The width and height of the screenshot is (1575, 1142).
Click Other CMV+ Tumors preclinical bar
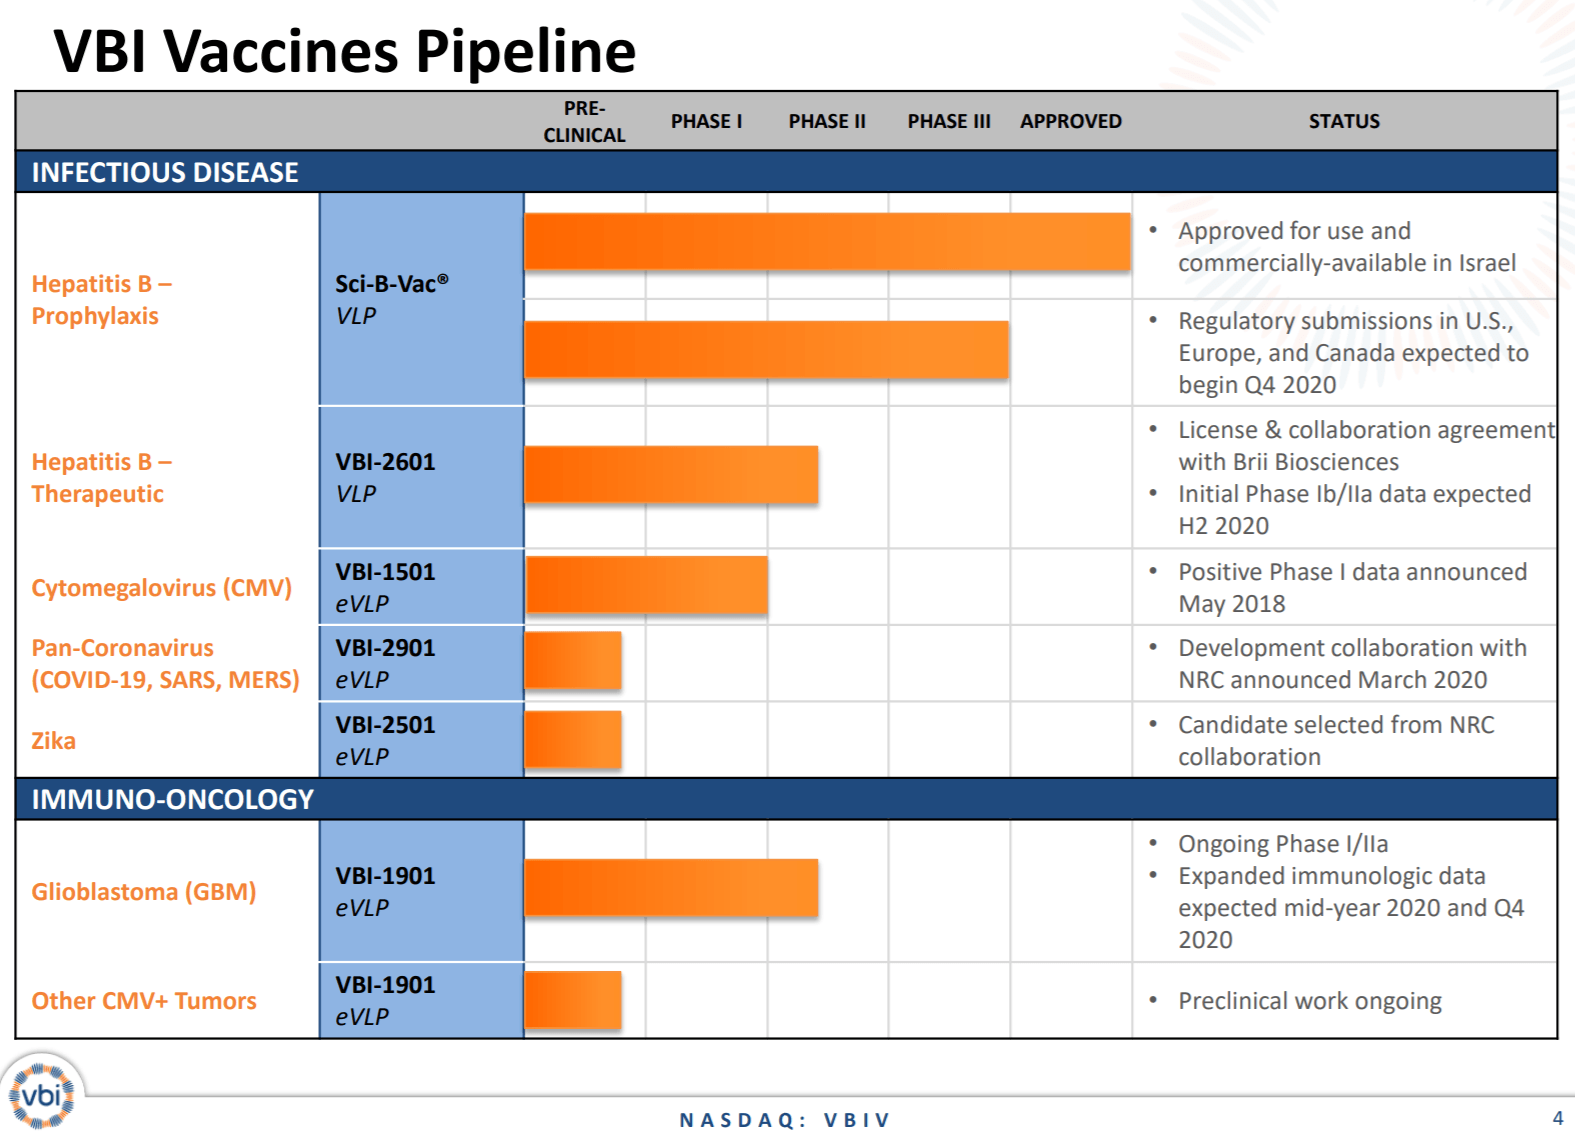pyautogui.click(x=573, y=999)
